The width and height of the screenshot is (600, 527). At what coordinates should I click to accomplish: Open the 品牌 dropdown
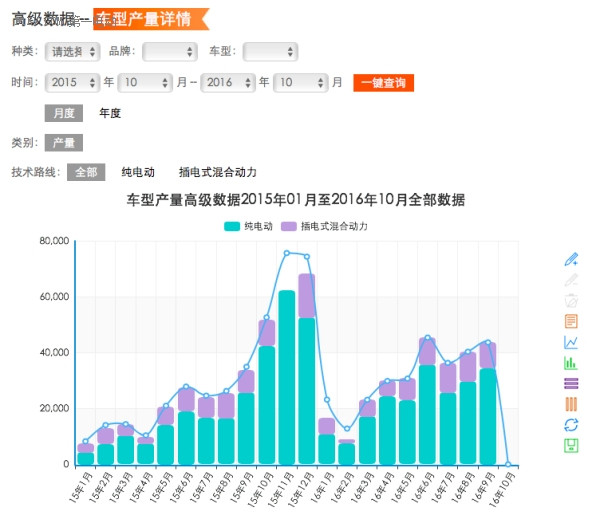tap(170, 52)
